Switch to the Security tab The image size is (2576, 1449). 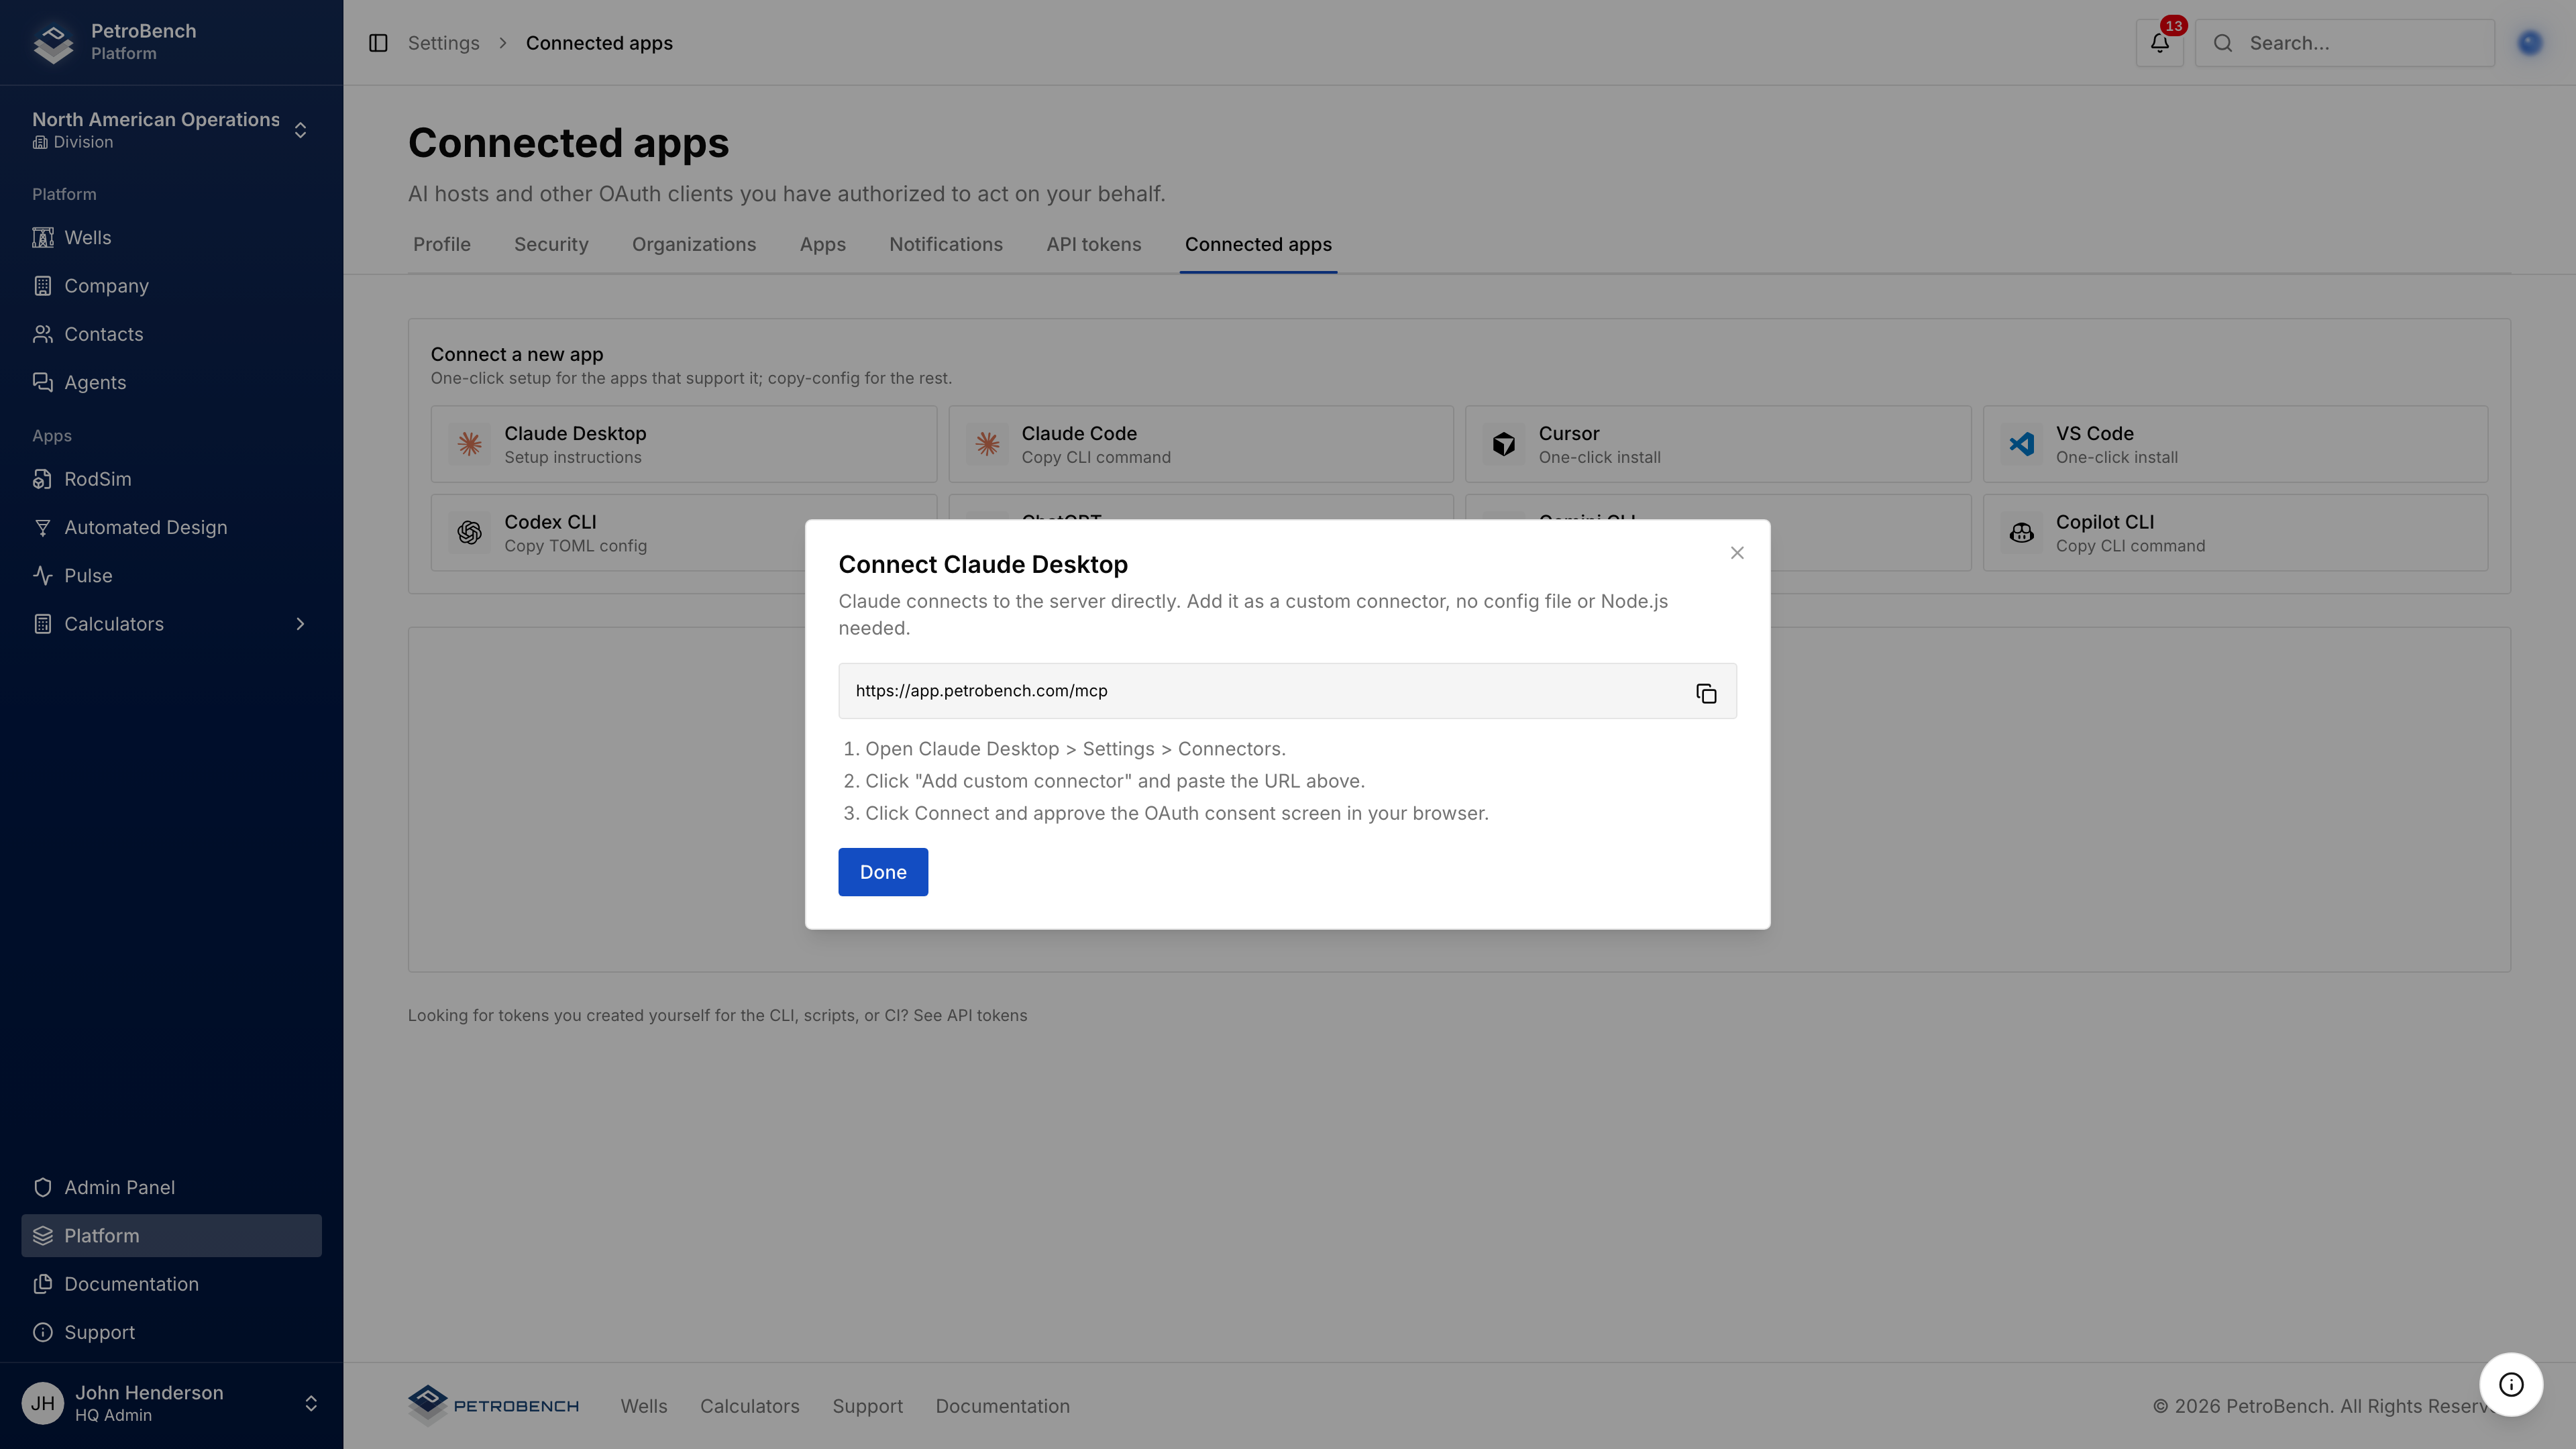pyautogui.click(x=551, y=245)
